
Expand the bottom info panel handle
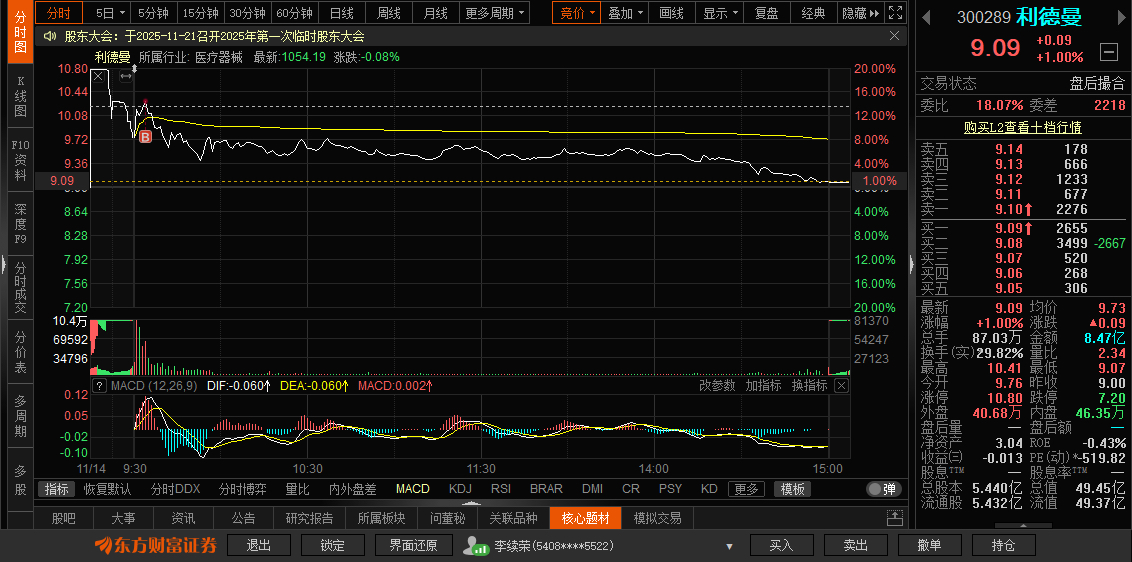click(471, 503)
